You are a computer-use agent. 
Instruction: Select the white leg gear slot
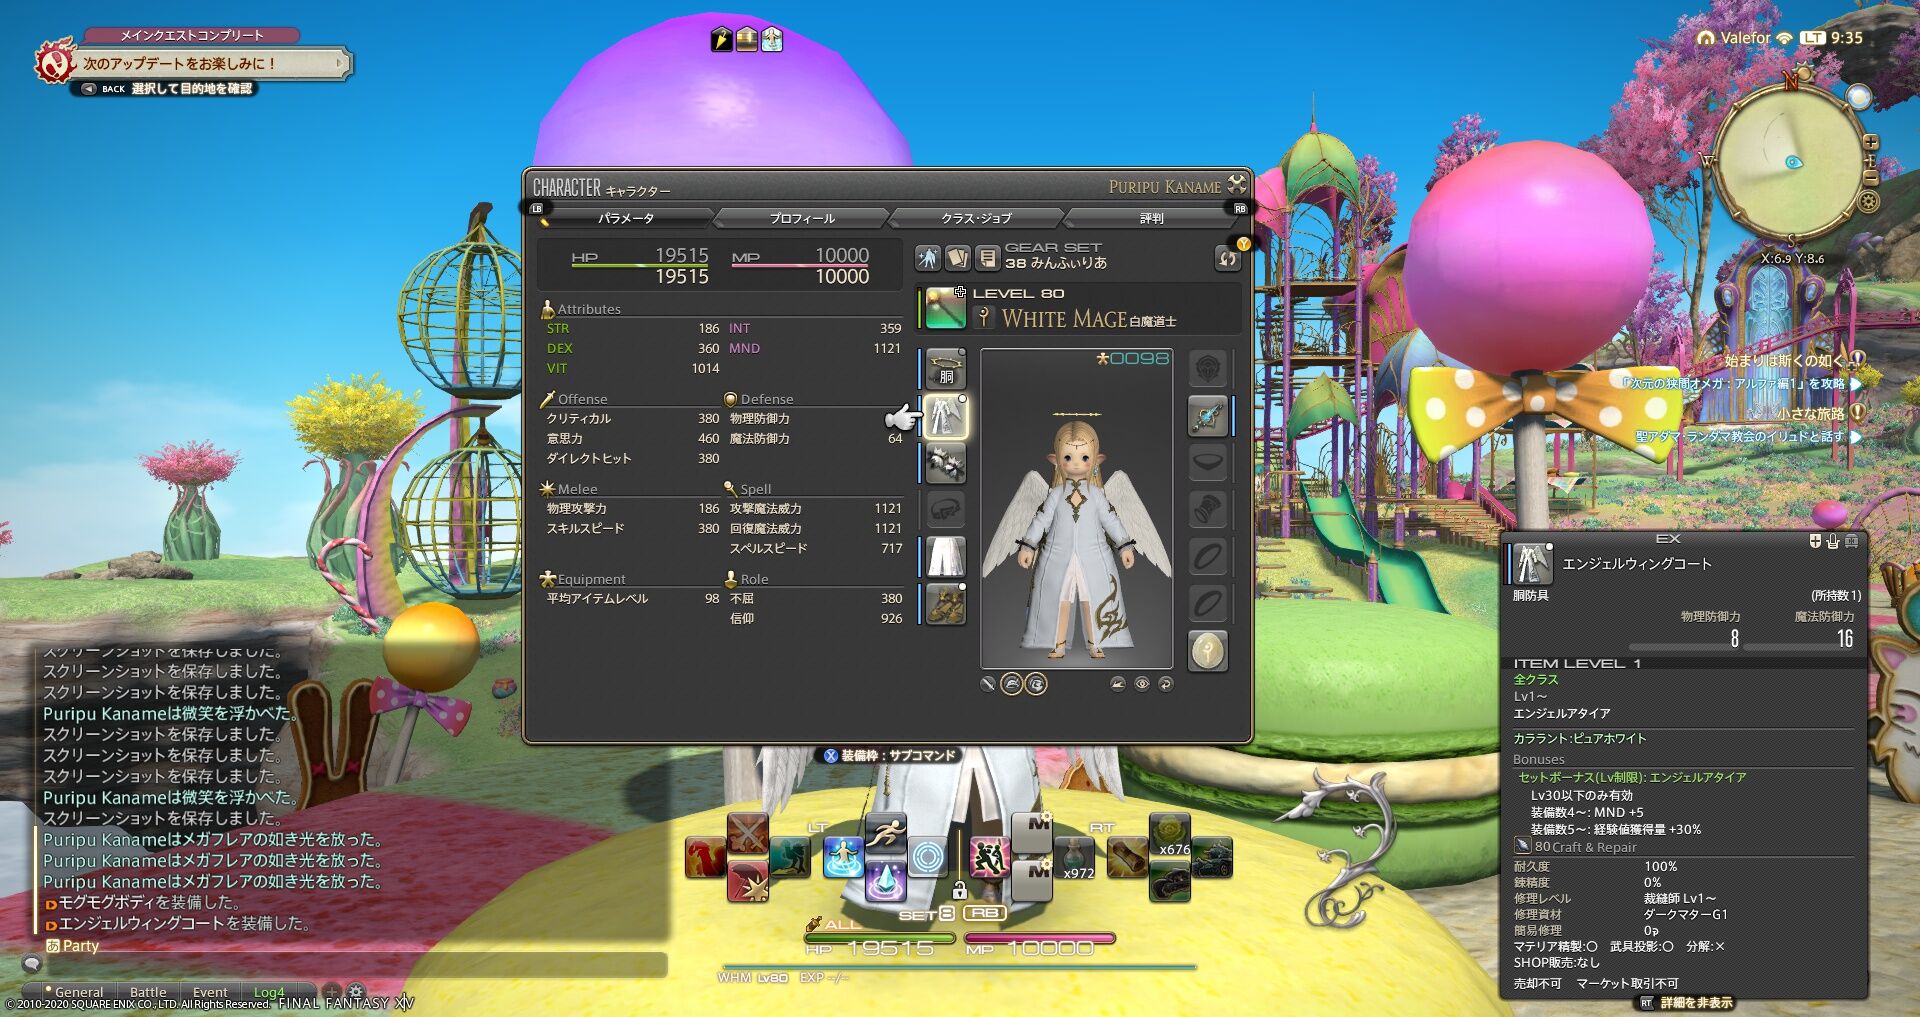945,558
